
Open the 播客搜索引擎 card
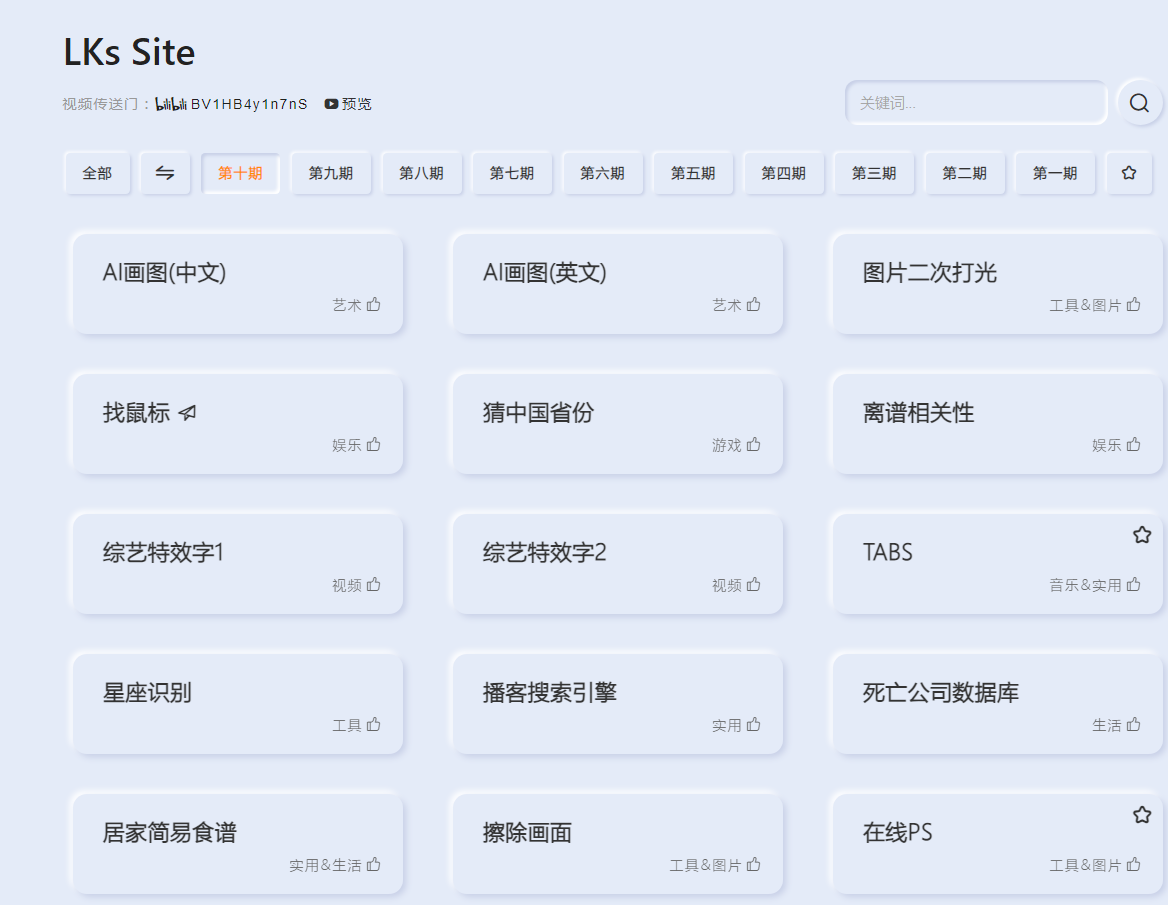(618, 704)
